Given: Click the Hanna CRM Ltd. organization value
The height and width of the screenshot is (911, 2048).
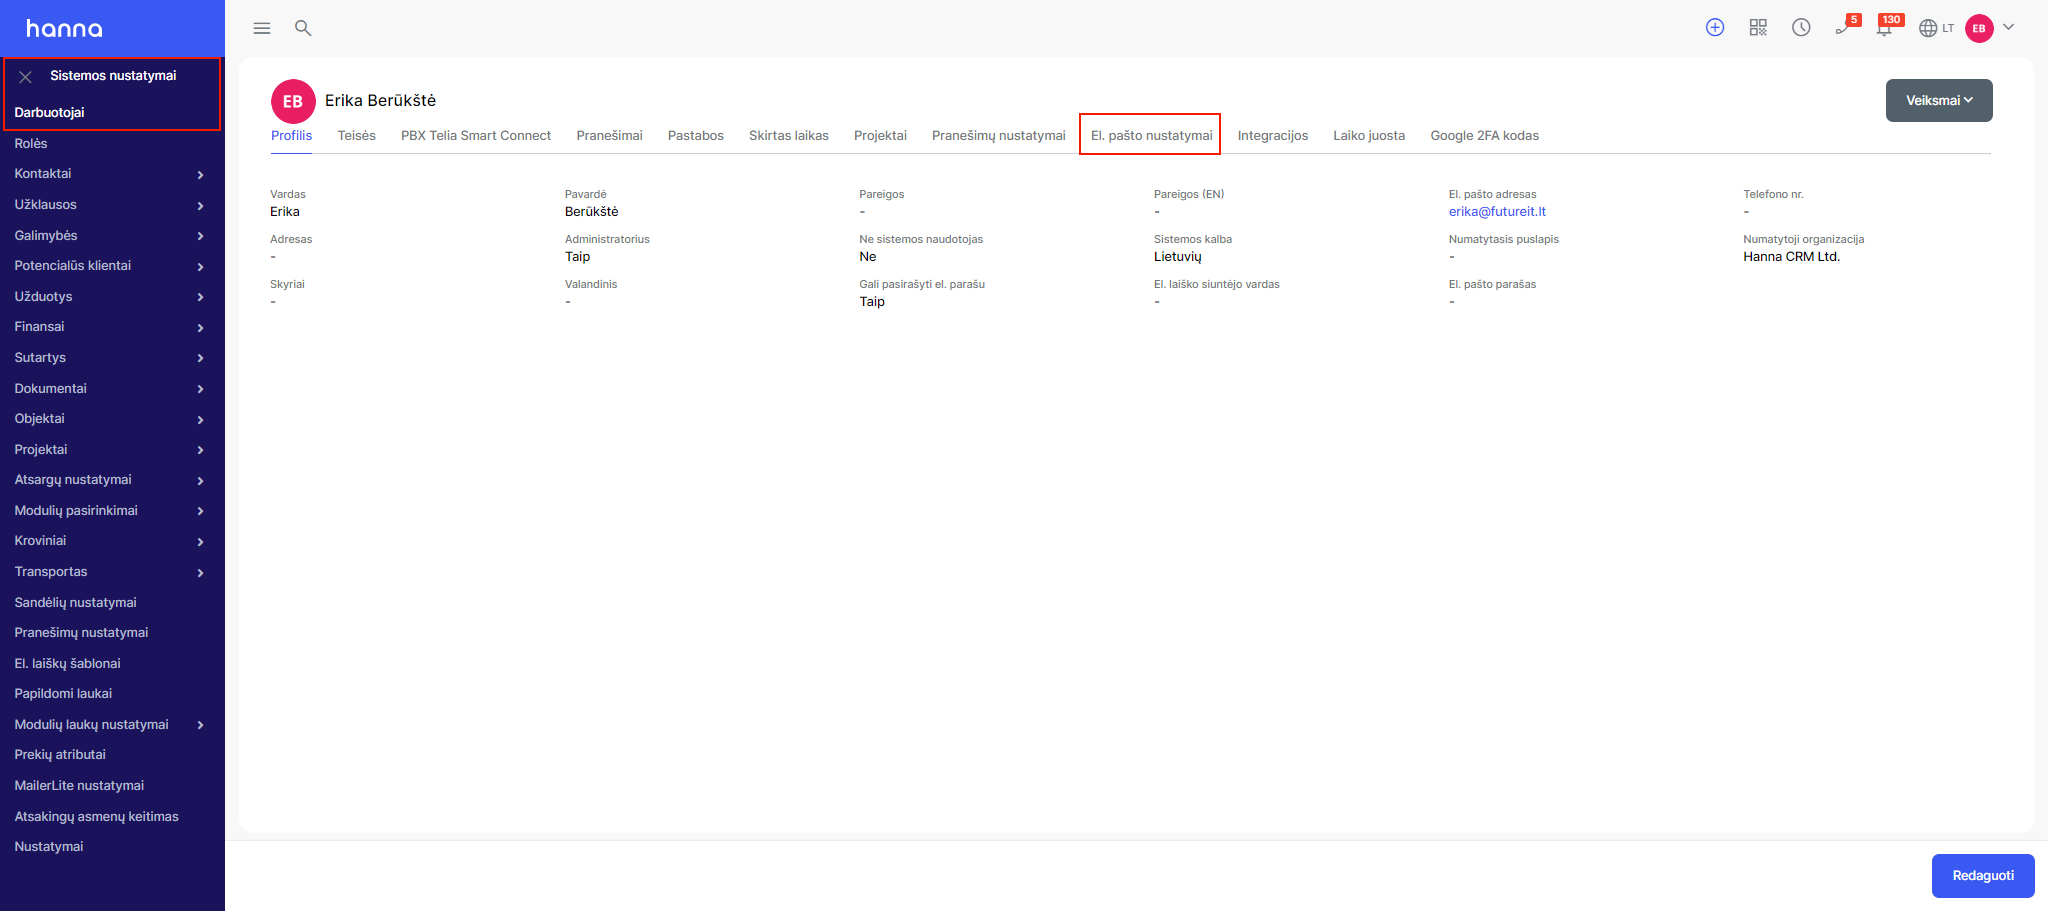Looking at the screenshot, I should pyautogui.click(x=1791, y=256).
